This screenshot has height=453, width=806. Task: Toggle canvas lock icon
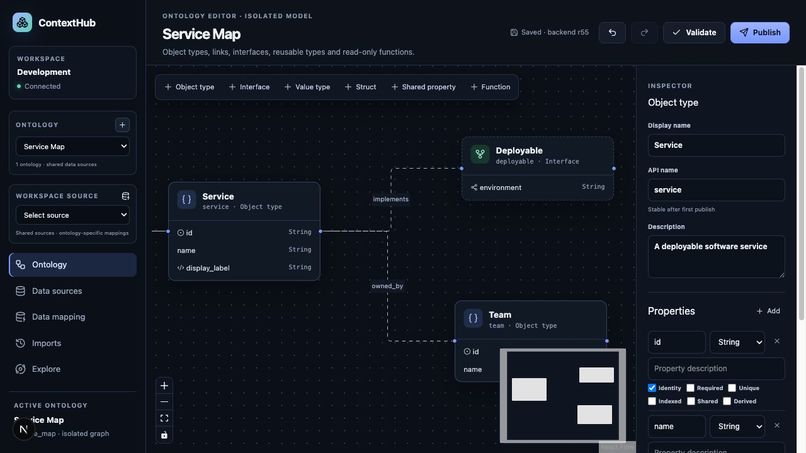[x=164, y=435]
